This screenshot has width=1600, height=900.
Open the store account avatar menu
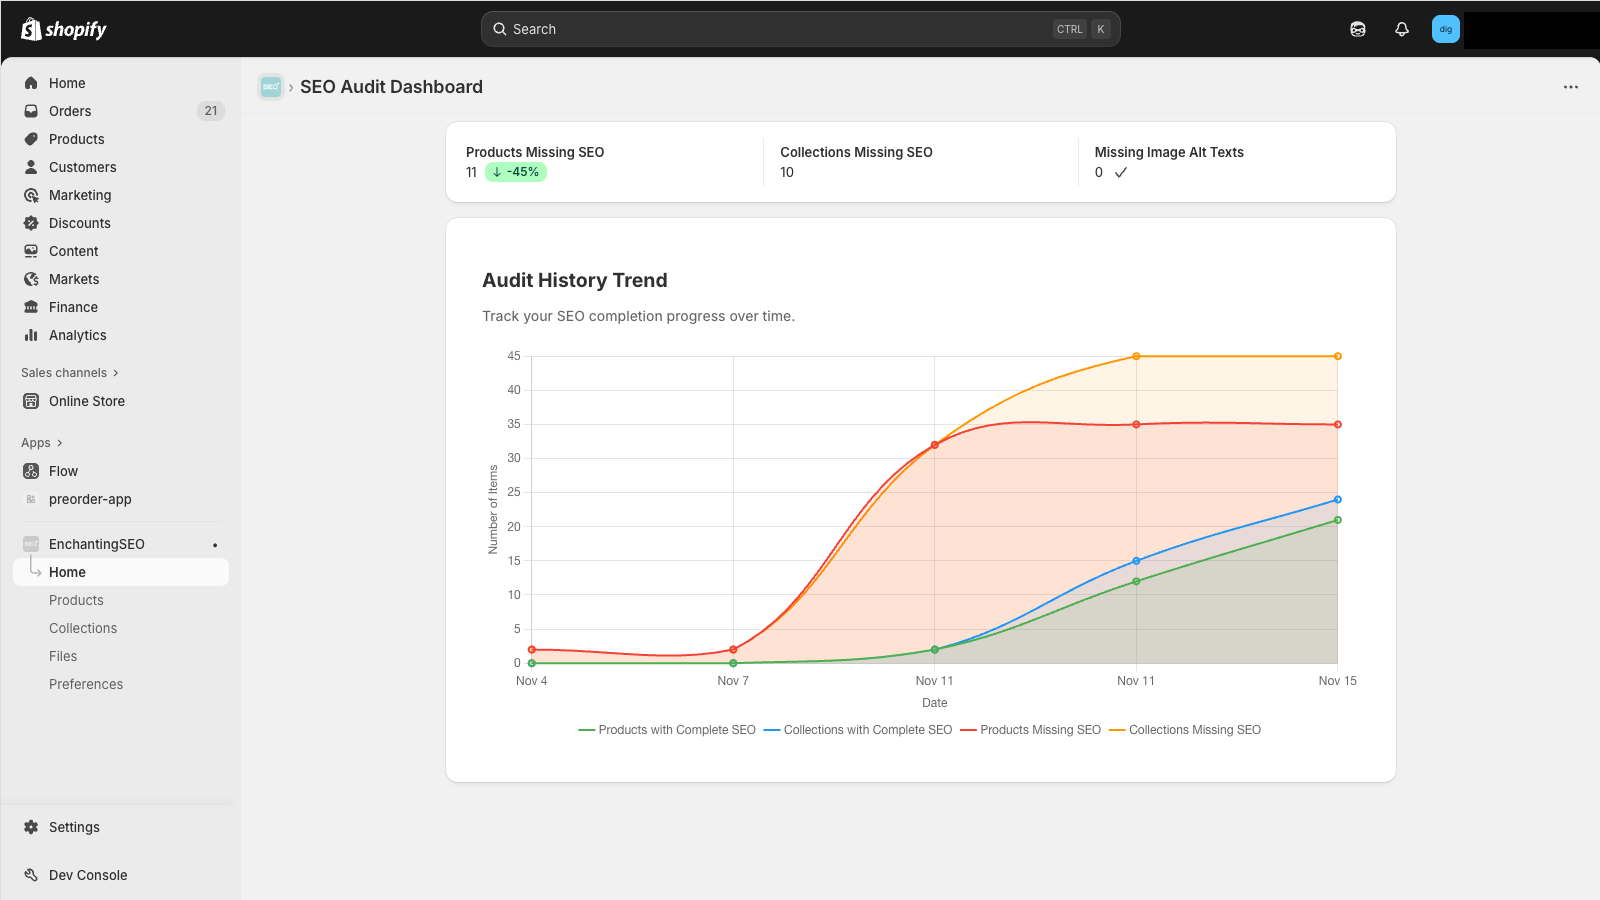point(1445,29)
